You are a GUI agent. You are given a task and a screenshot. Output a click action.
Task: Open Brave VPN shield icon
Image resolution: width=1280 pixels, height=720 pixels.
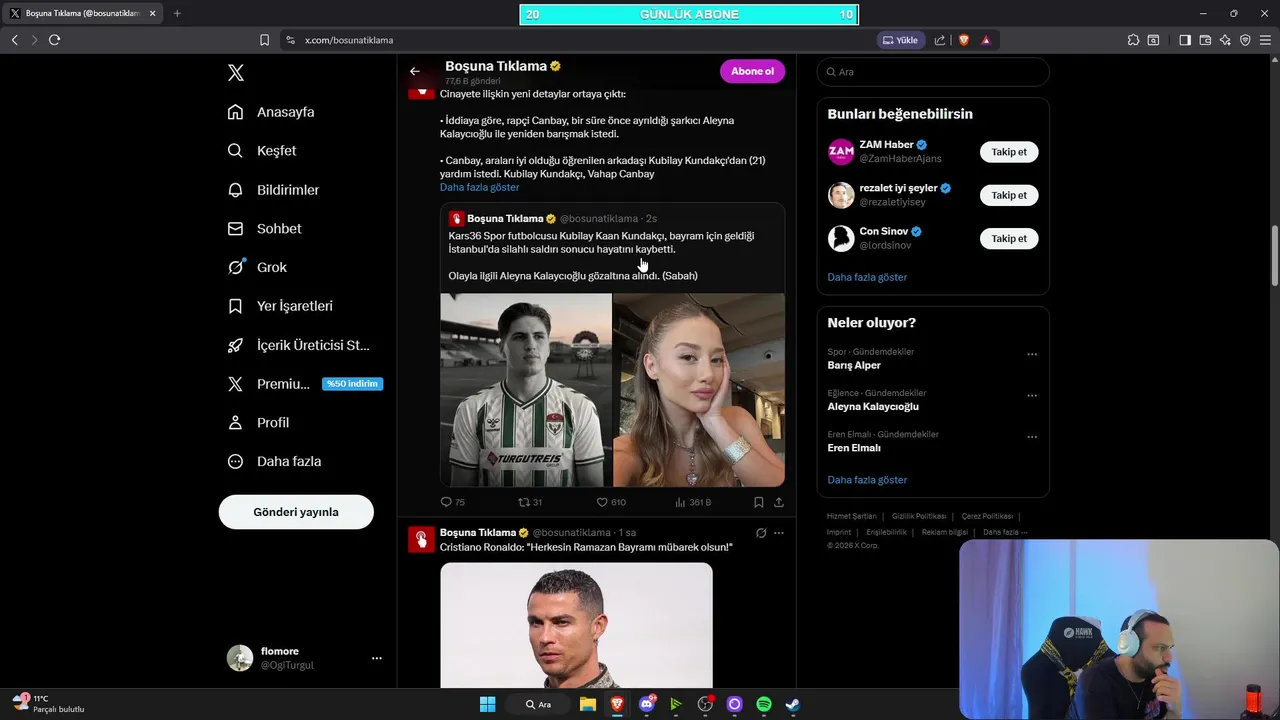pos(1245,40)
